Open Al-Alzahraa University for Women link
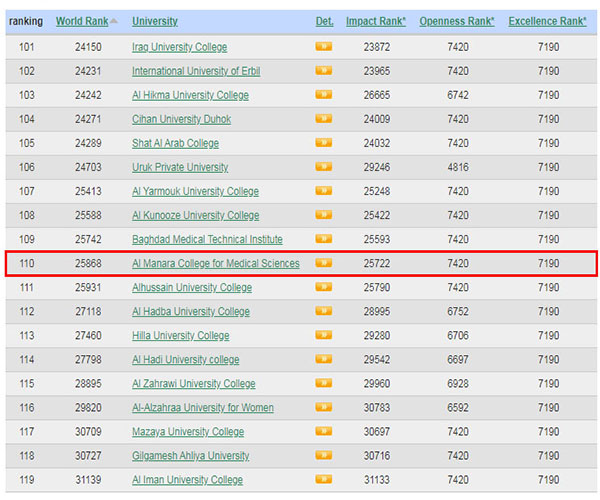 click(203, 408)
